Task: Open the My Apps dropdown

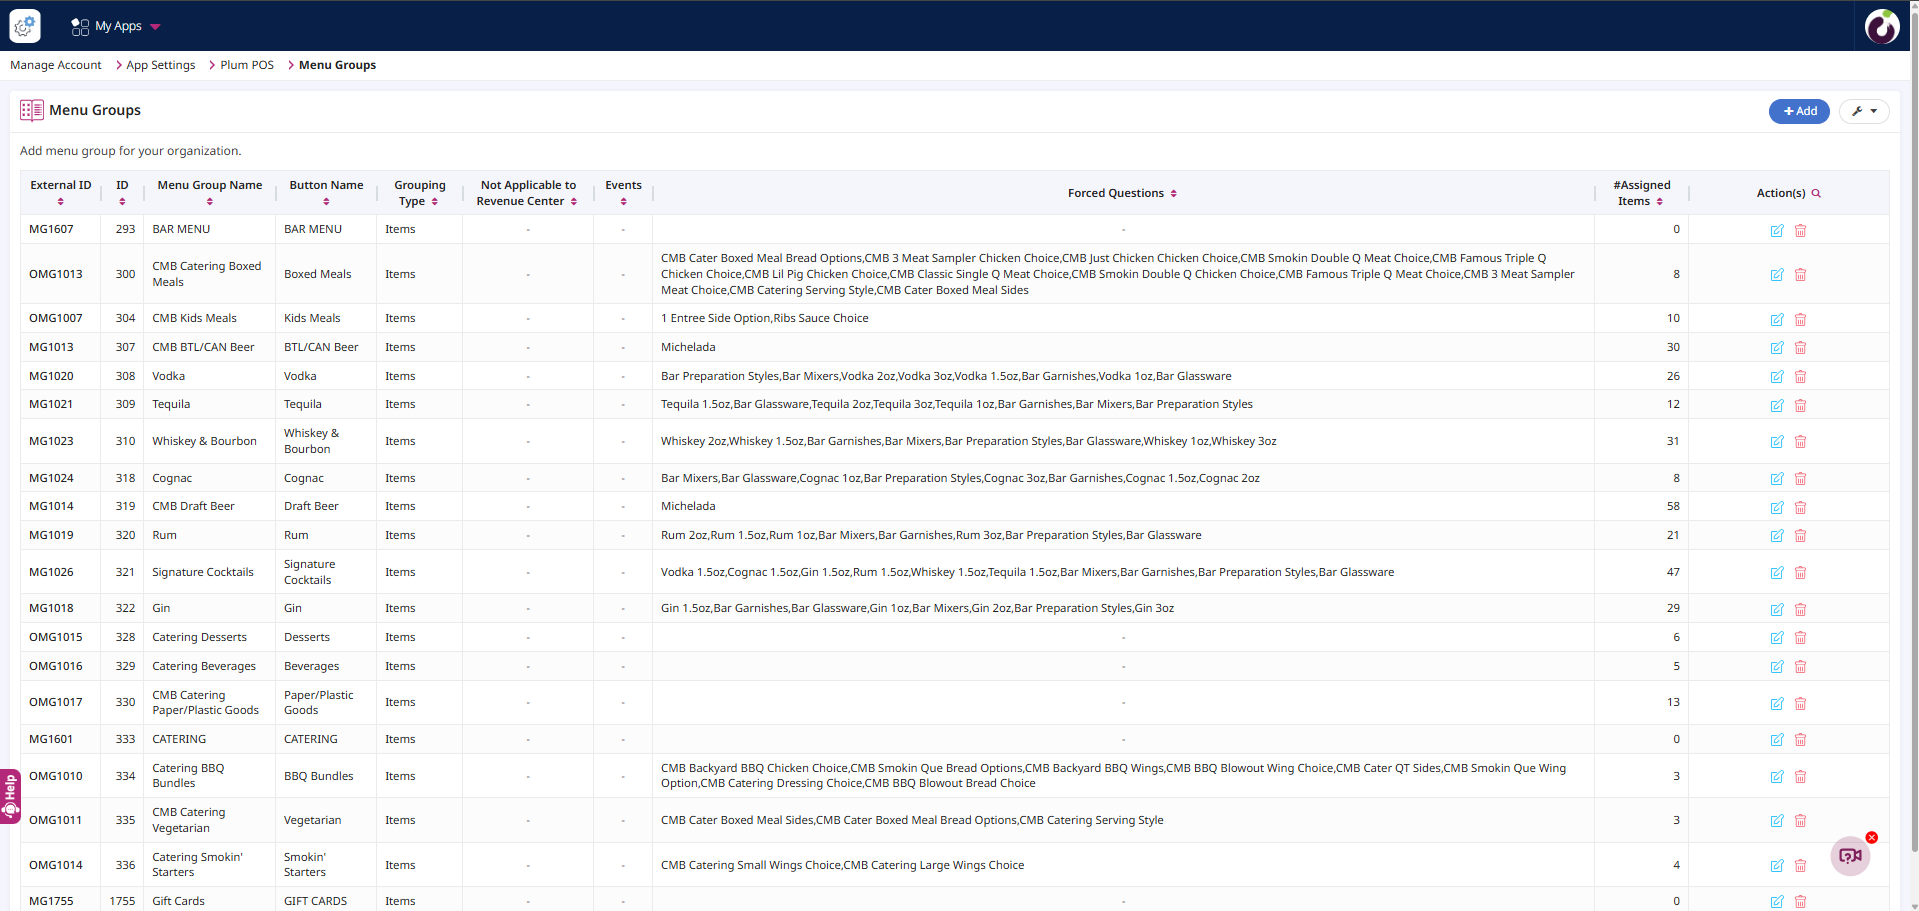Action: tap(116, 26)
